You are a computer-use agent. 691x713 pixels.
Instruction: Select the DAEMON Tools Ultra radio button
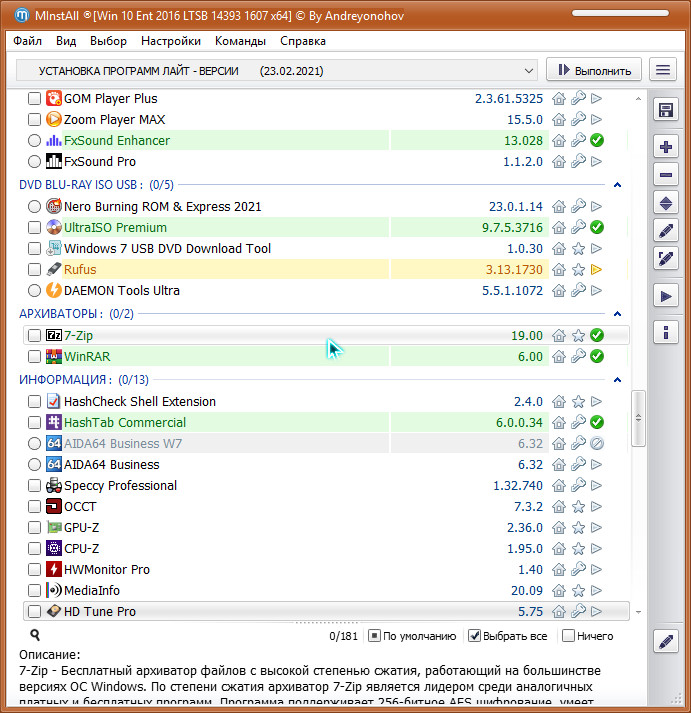(x=34, y=291)
